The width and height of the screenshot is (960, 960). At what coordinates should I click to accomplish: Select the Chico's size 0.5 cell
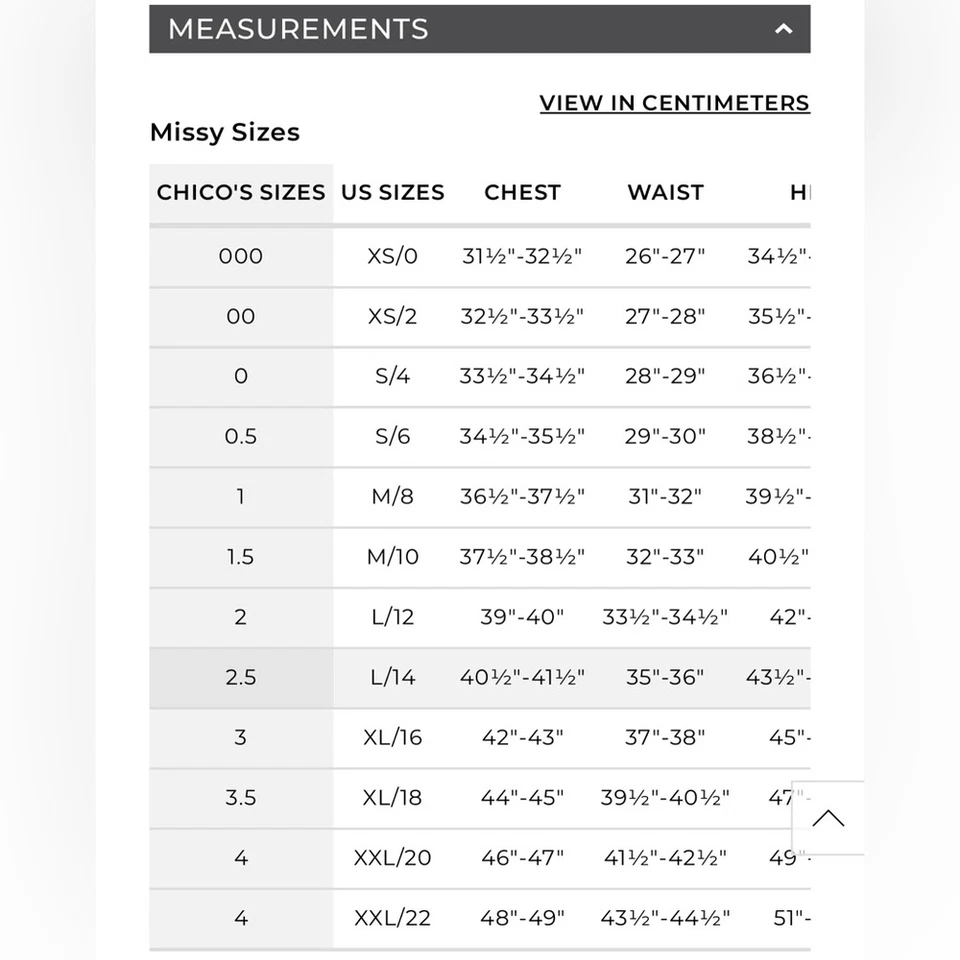[241, 436]
